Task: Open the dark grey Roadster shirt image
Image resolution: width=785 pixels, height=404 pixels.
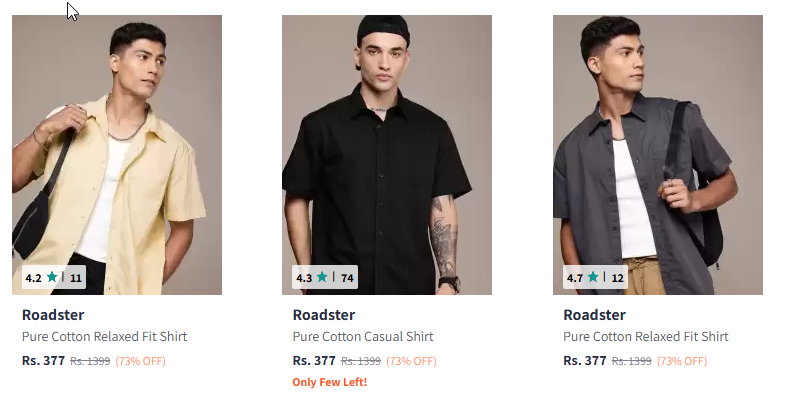Action: pyautogui.click(x=658, y=155)
